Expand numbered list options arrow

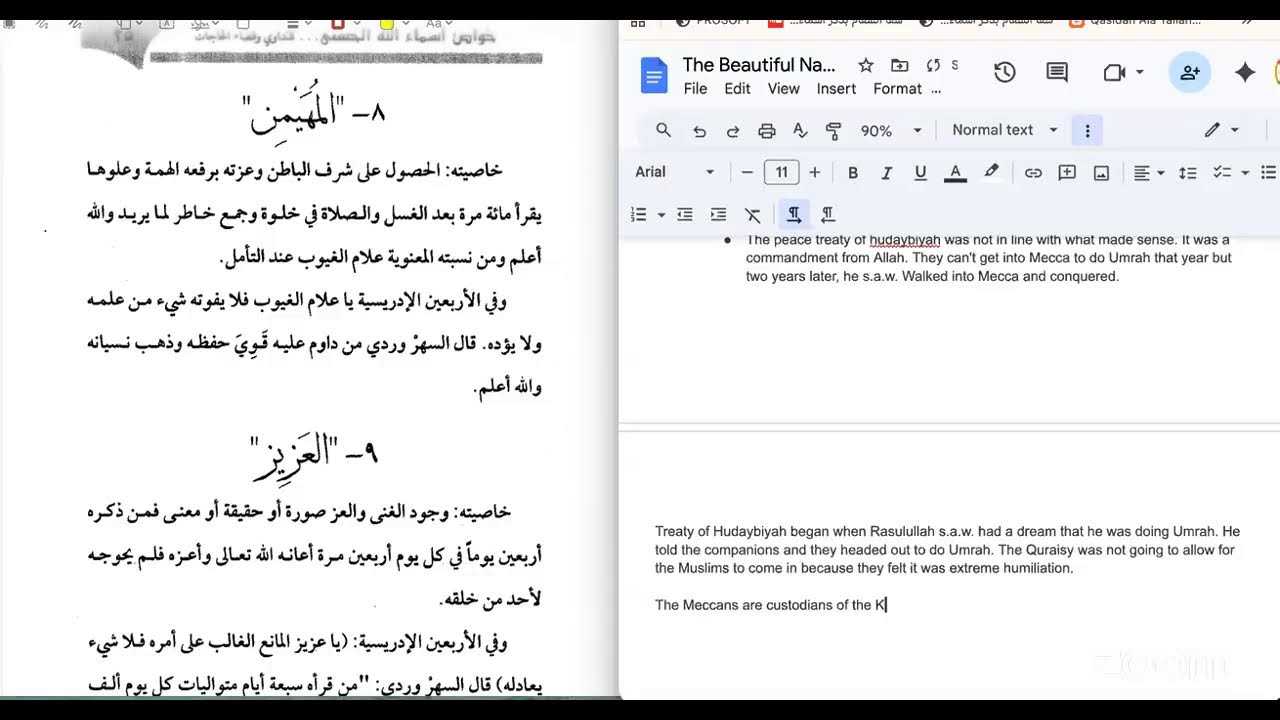[x=661, y=214]
